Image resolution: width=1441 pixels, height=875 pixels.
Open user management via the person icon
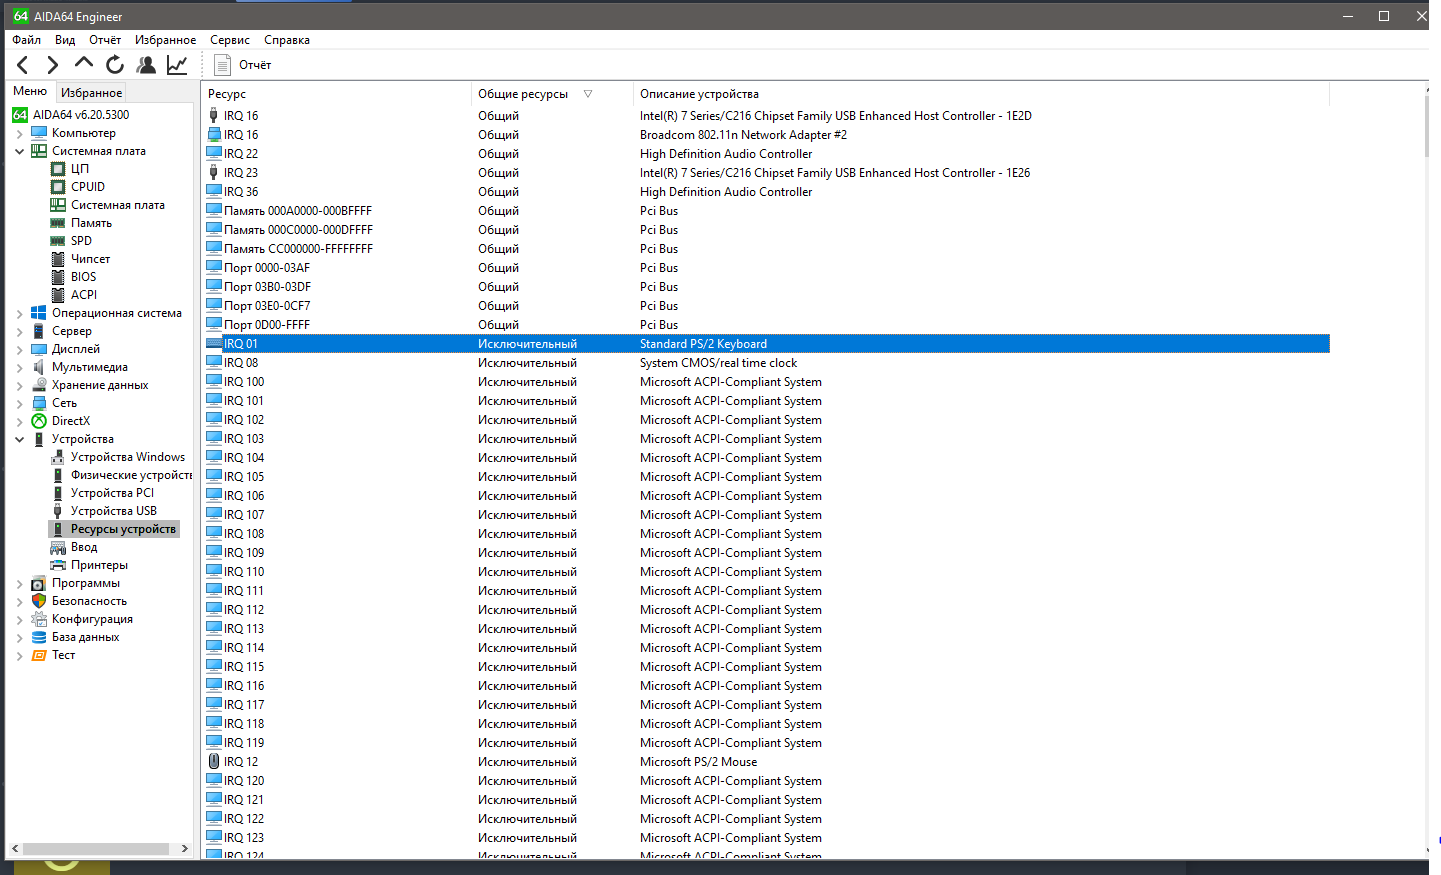[x=146, y=65]
